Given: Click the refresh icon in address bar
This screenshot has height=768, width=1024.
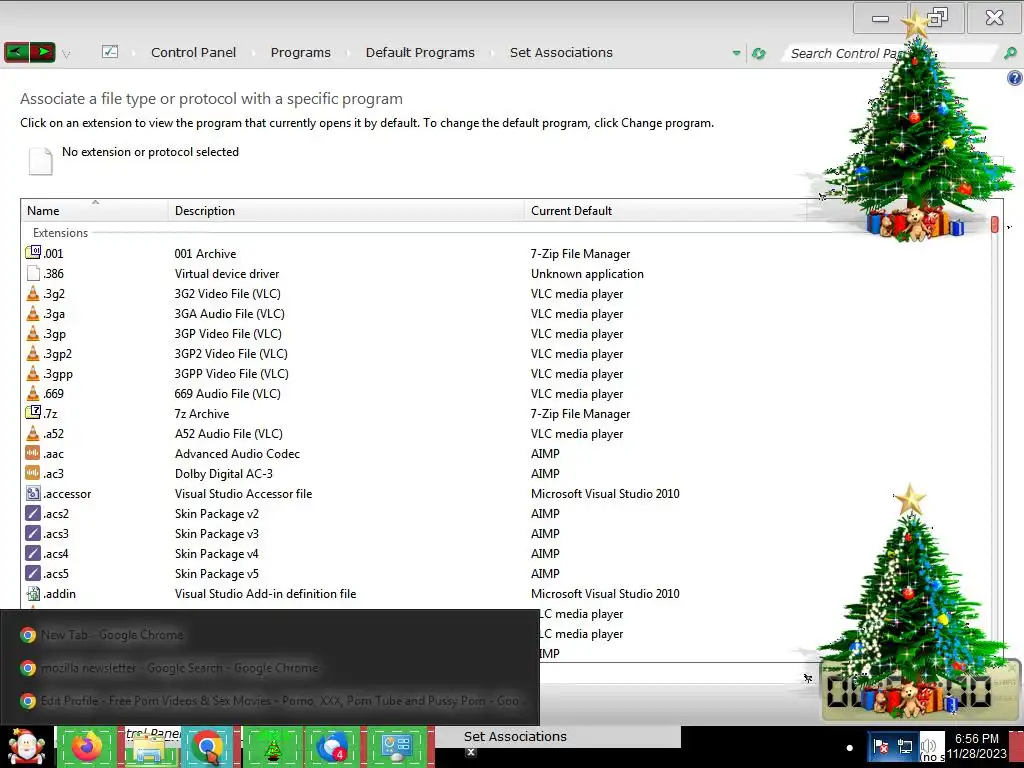Looking at the screenshot, I should coord(758,54).
